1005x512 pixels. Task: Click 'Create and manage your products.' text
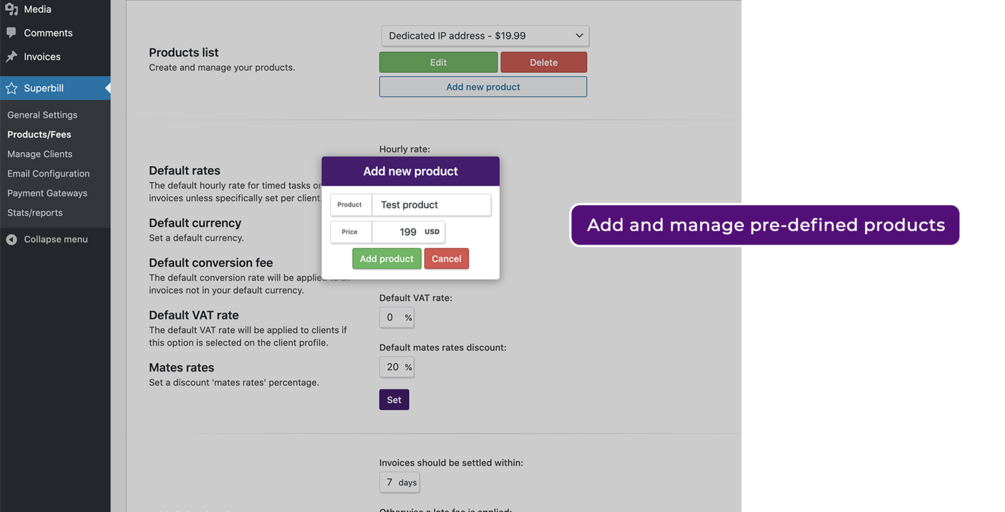(222, 67)
